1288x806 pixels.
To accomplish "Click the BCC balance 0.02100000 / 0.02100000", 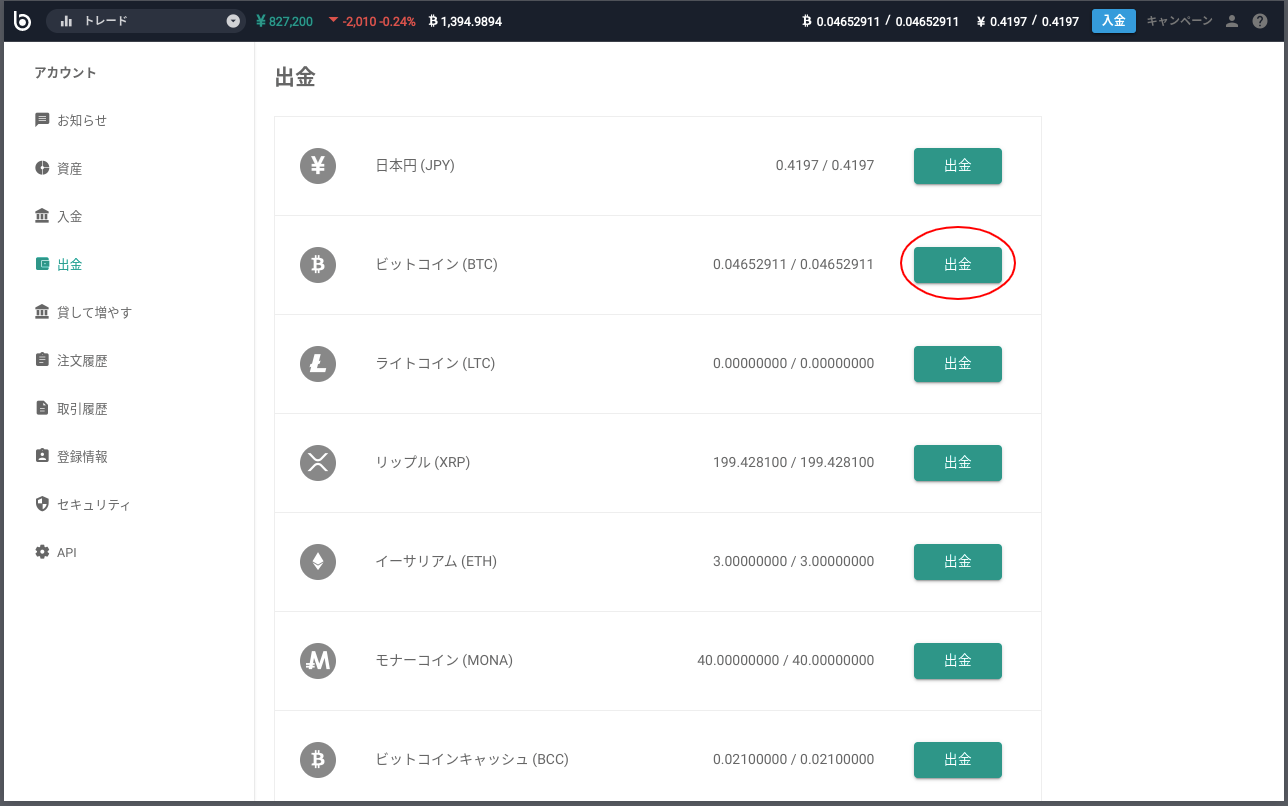I will 794,760.
